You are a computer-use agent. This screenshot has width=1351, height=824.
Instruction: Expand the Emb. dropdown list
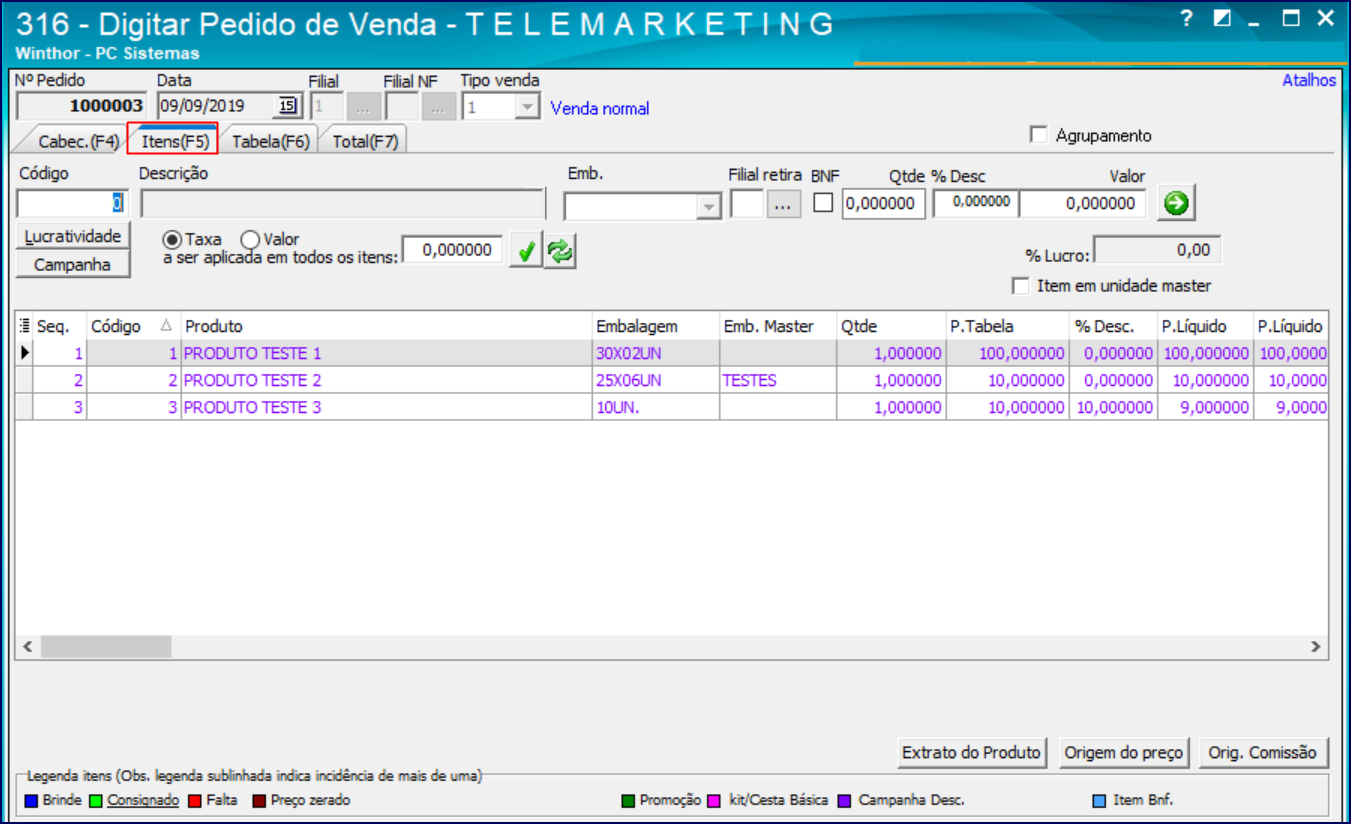click(709, 206)
